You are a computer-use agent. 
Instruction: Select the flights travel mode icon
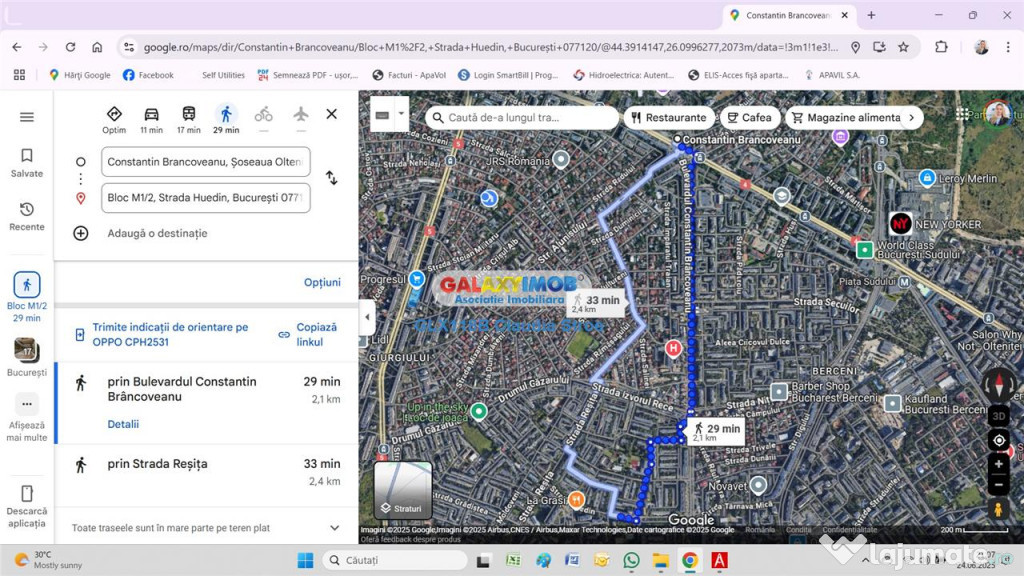tap(300, 114)
